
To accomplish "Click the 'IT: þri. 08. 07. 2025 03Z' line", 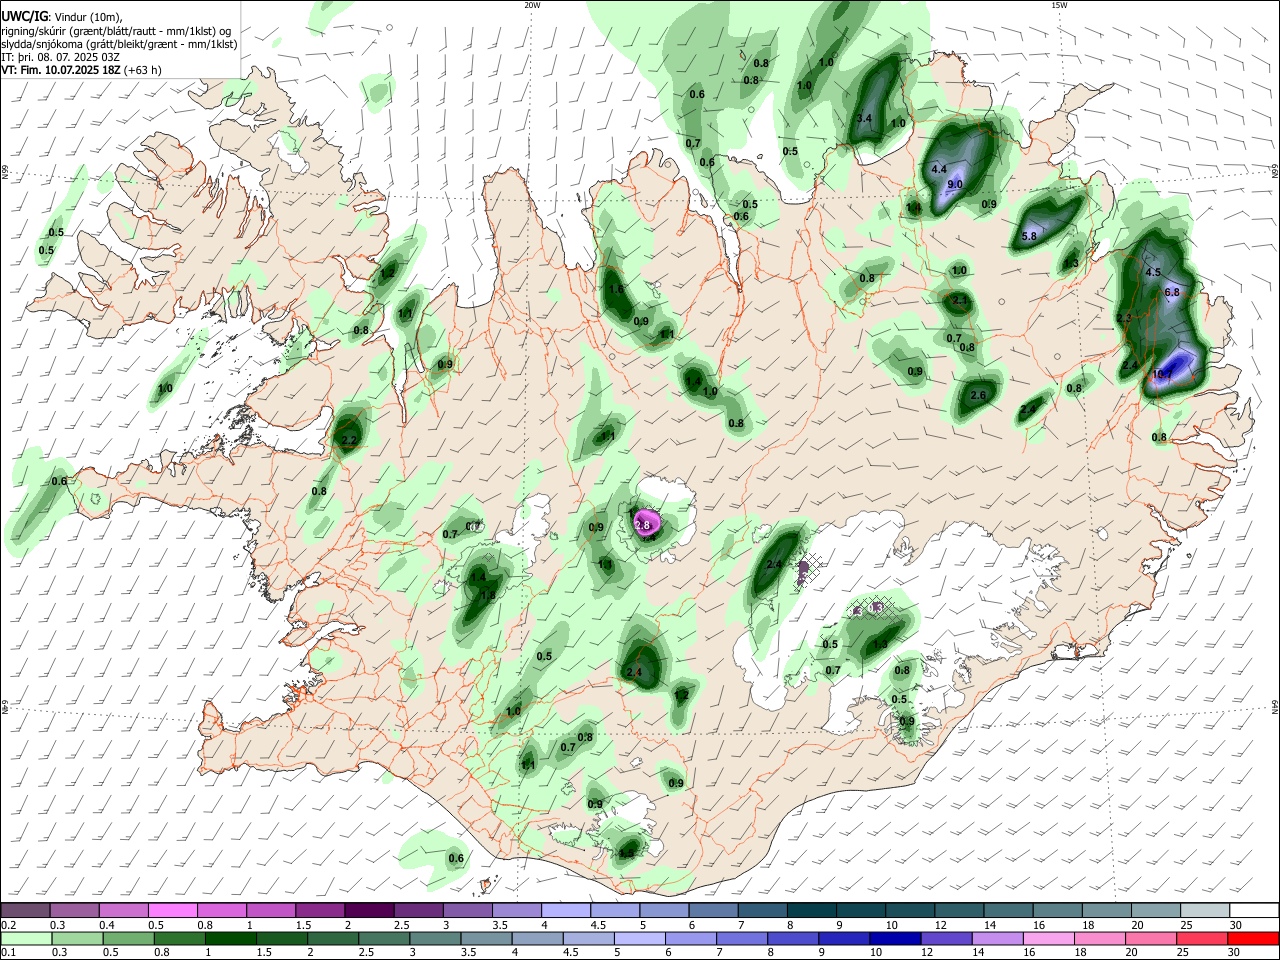I will pos(60,57).
